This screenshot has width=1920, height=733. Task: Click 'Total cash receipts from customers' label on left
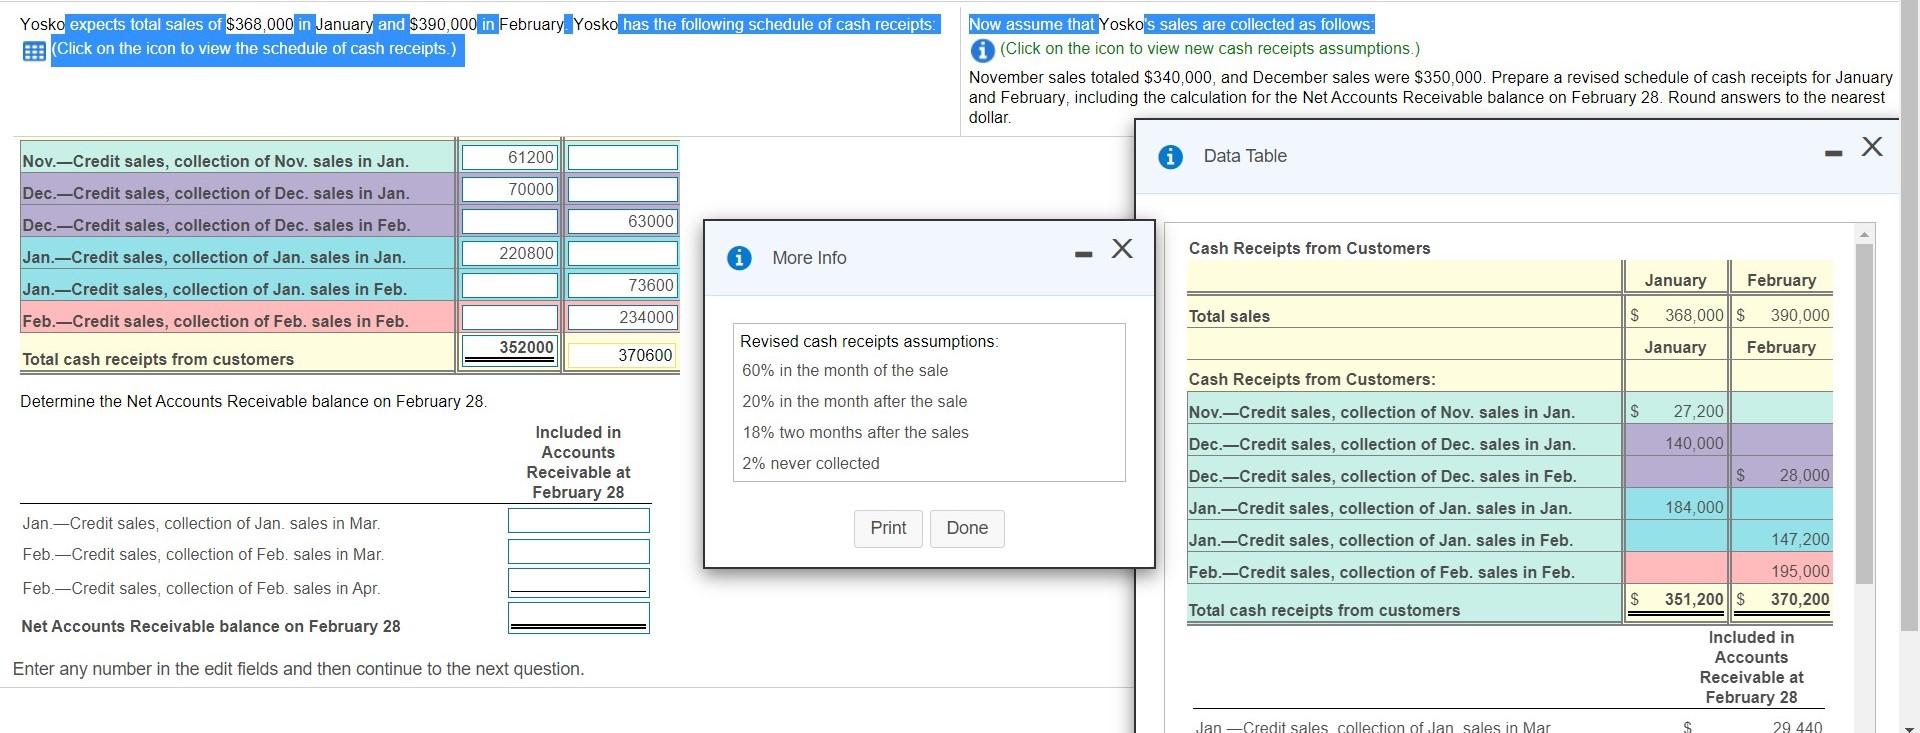coord(158,359)
